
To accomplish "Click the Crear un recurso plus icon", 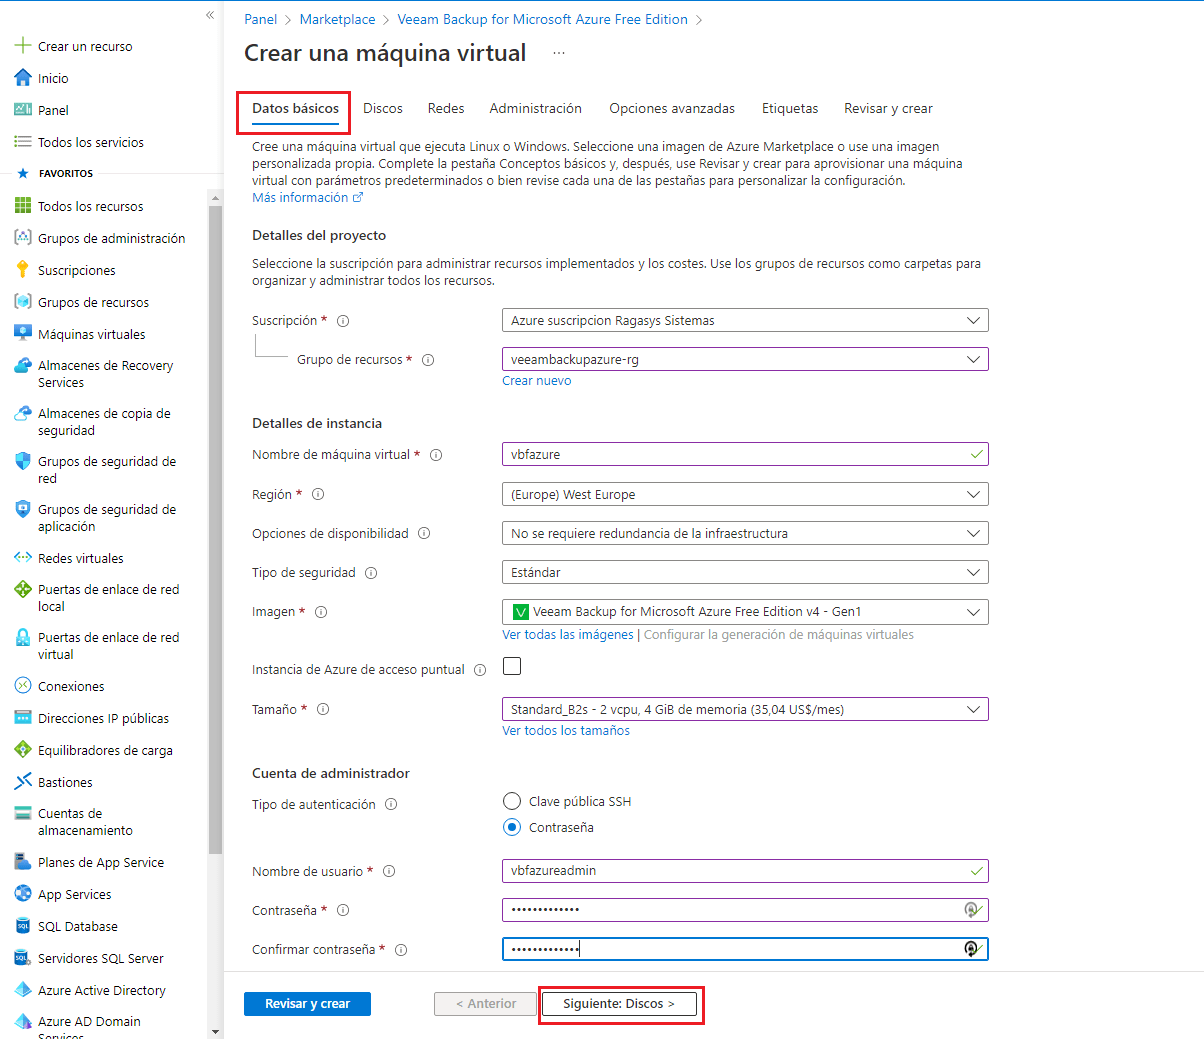I will (x=22, y=46).
